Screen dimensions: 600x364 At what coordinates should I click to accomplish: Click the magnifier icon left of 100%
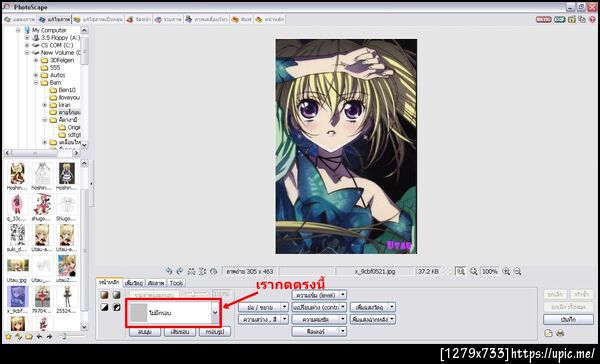(x=473, y=271)
